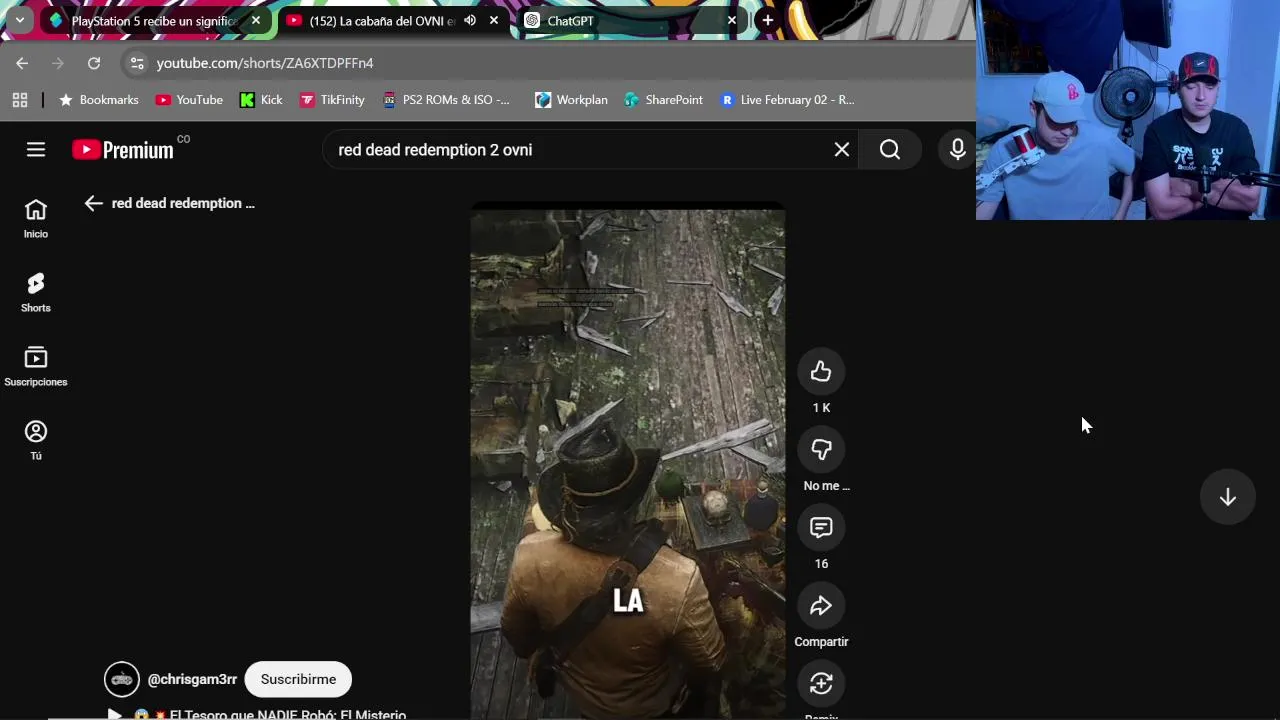The height and width of the screenshot is (720, 1280).
Task: Open the Kick bookmark
Action: tap(261, 100)
